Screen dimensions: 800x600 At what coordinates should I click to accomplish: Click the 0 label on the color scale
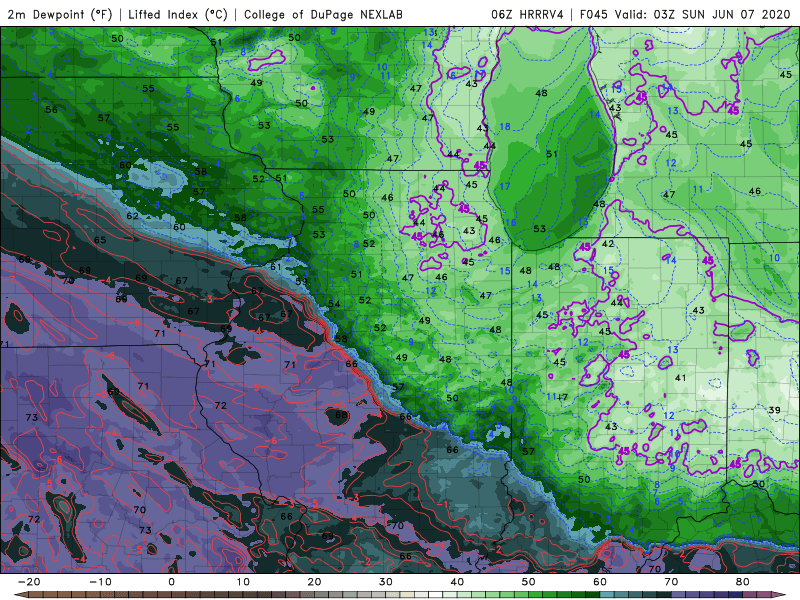coord(171,582)
